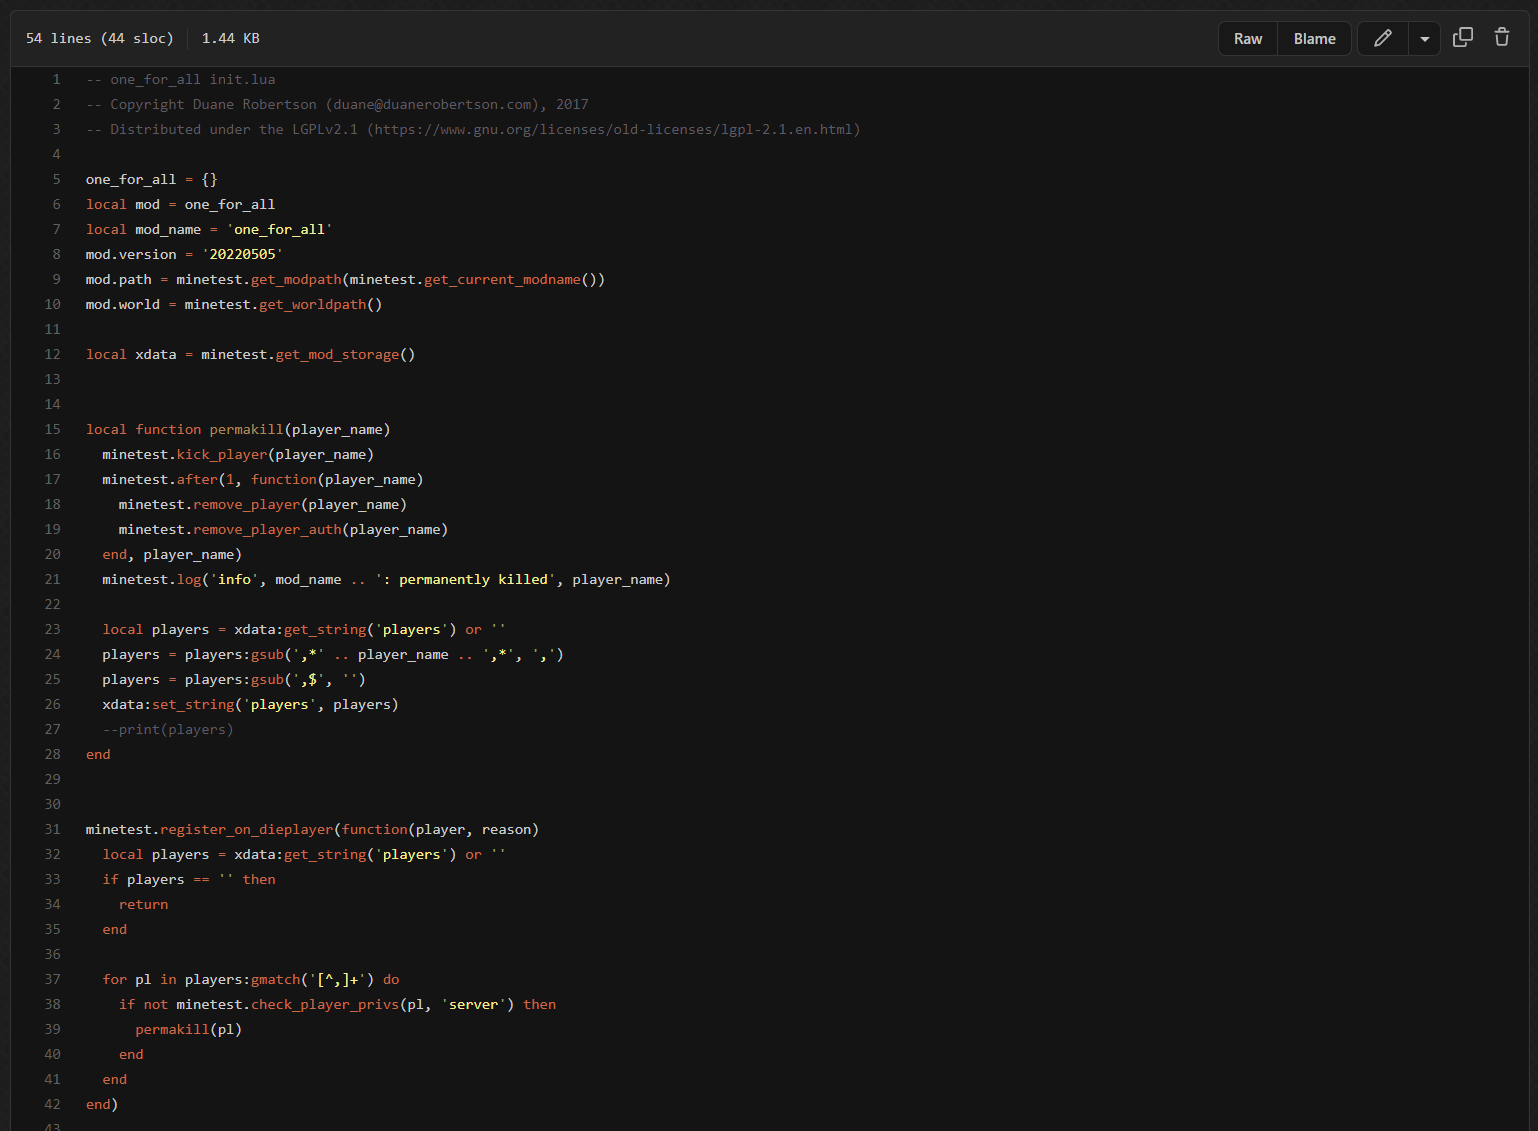
Task: Click line number 31
Action: (52, 830)
